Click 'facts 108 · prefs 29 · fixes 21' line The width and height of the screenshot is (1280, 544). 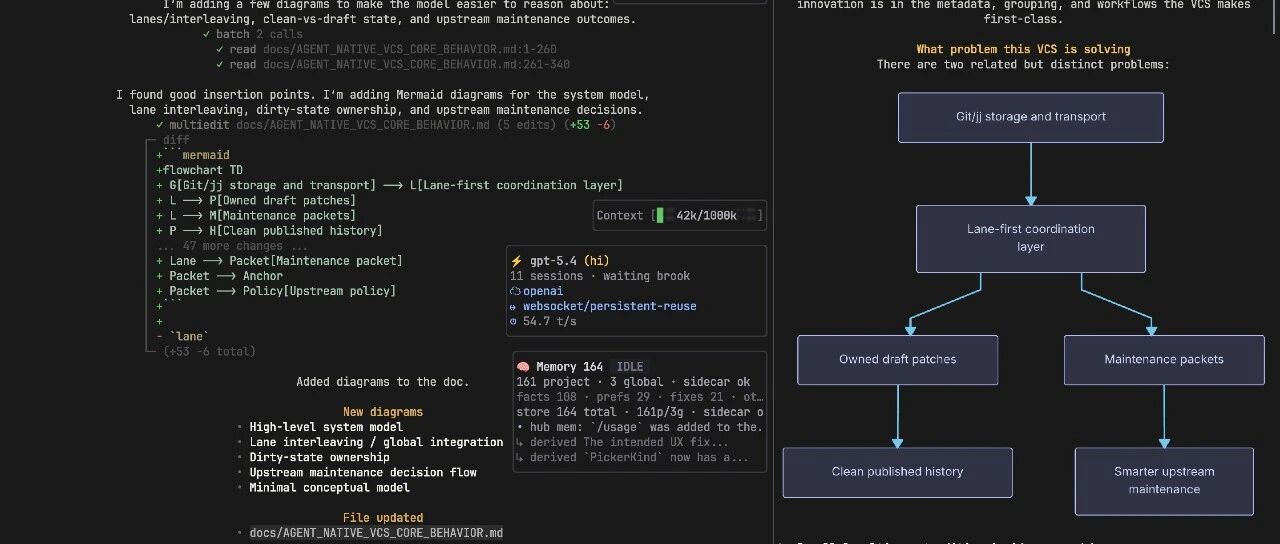[x=640, y=397]
